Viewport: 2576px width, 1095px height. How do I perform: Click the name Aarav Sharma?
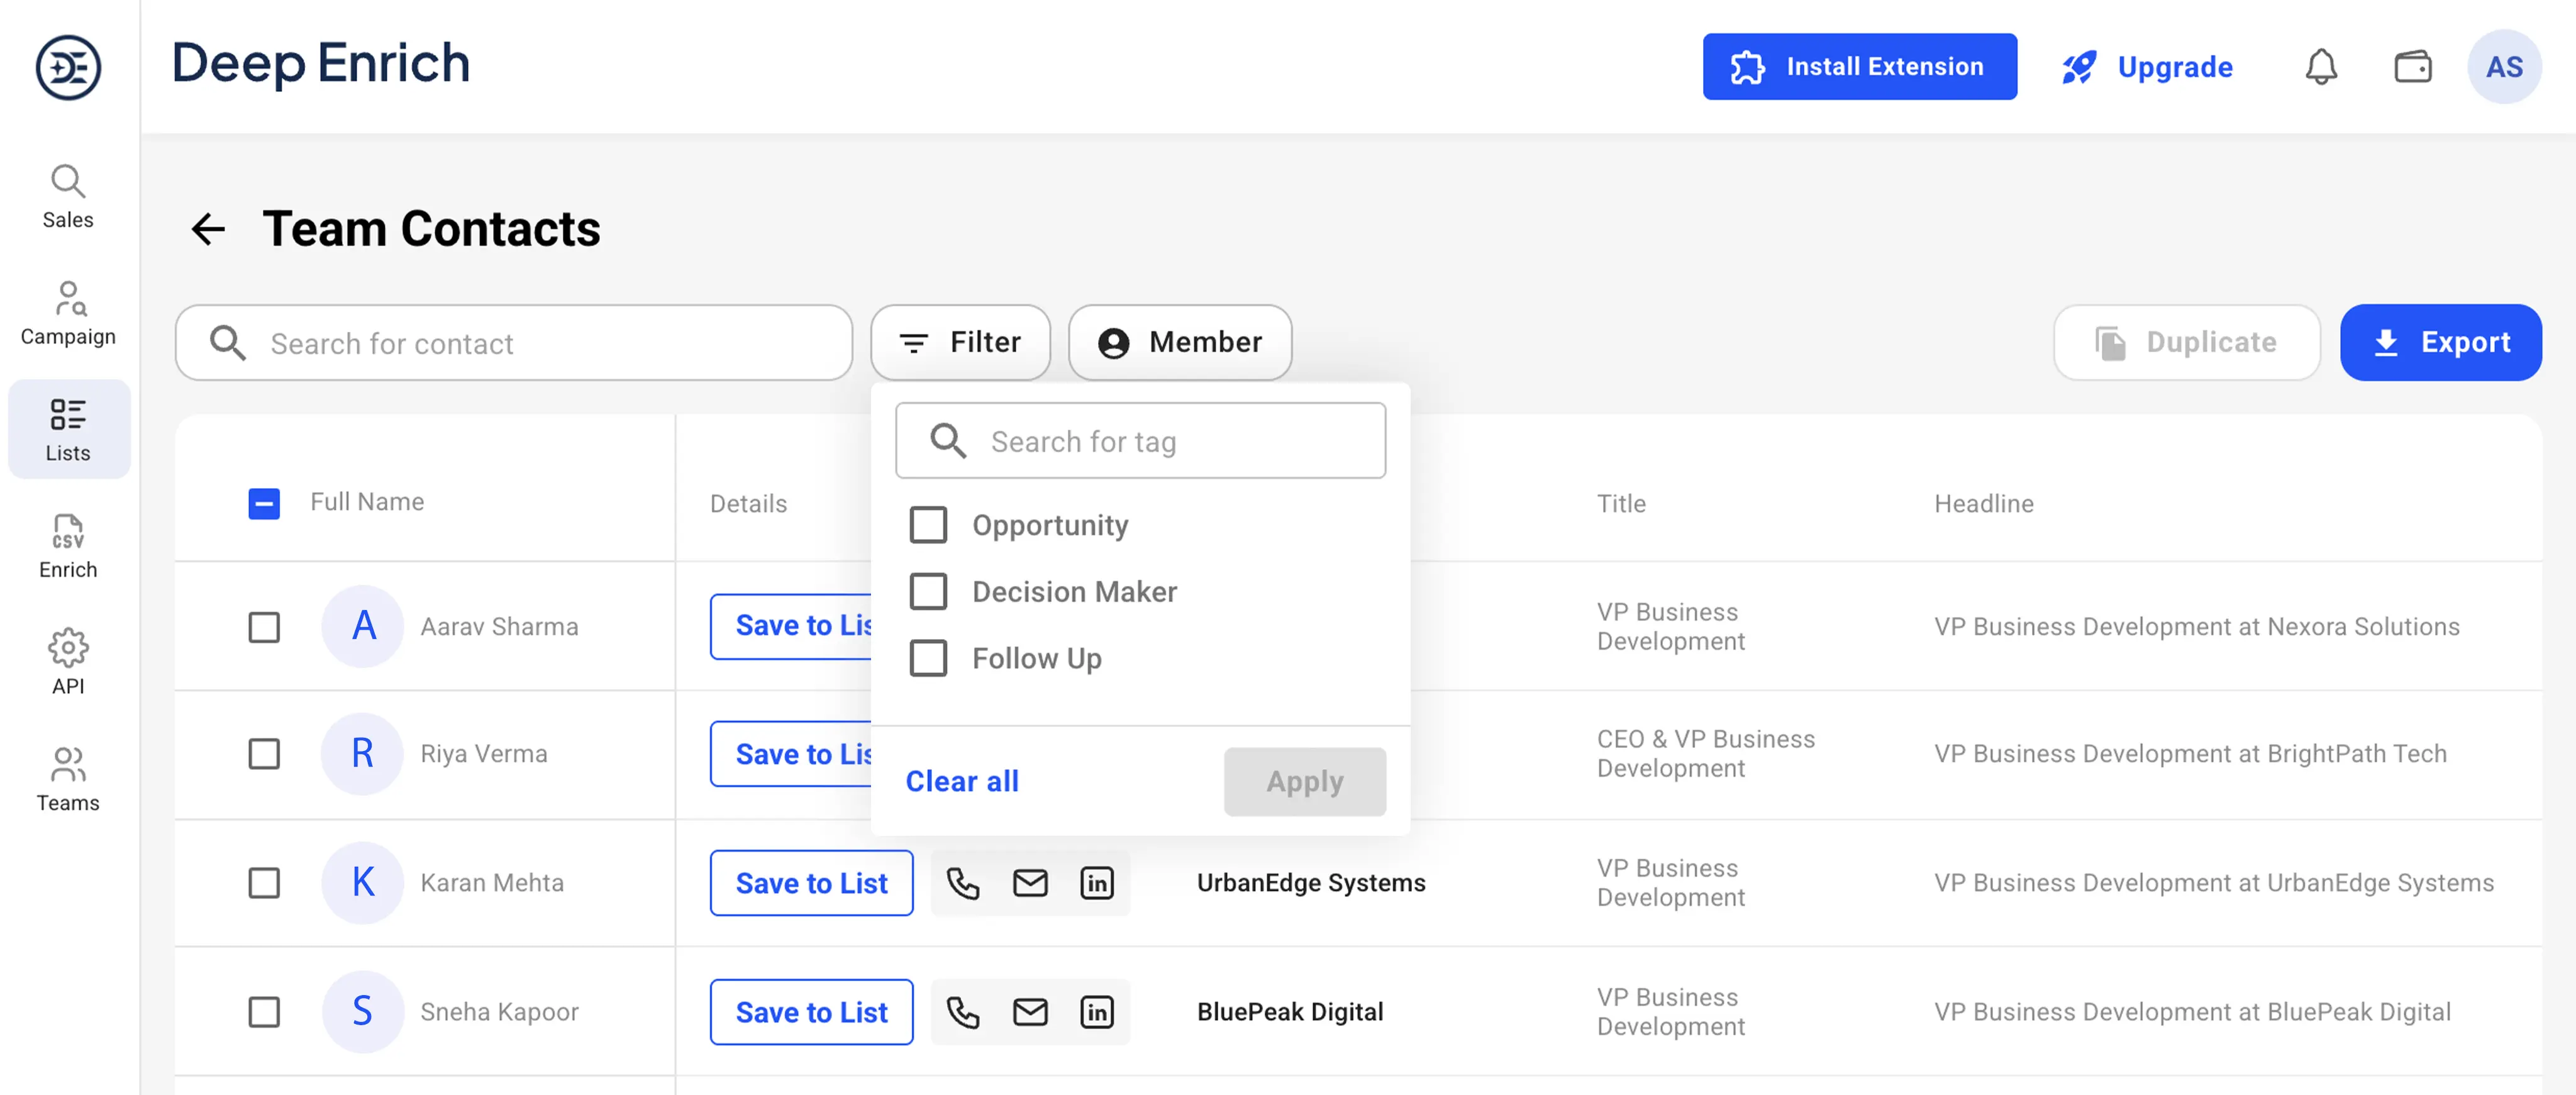pyautogui.click(x=499, y=627)
